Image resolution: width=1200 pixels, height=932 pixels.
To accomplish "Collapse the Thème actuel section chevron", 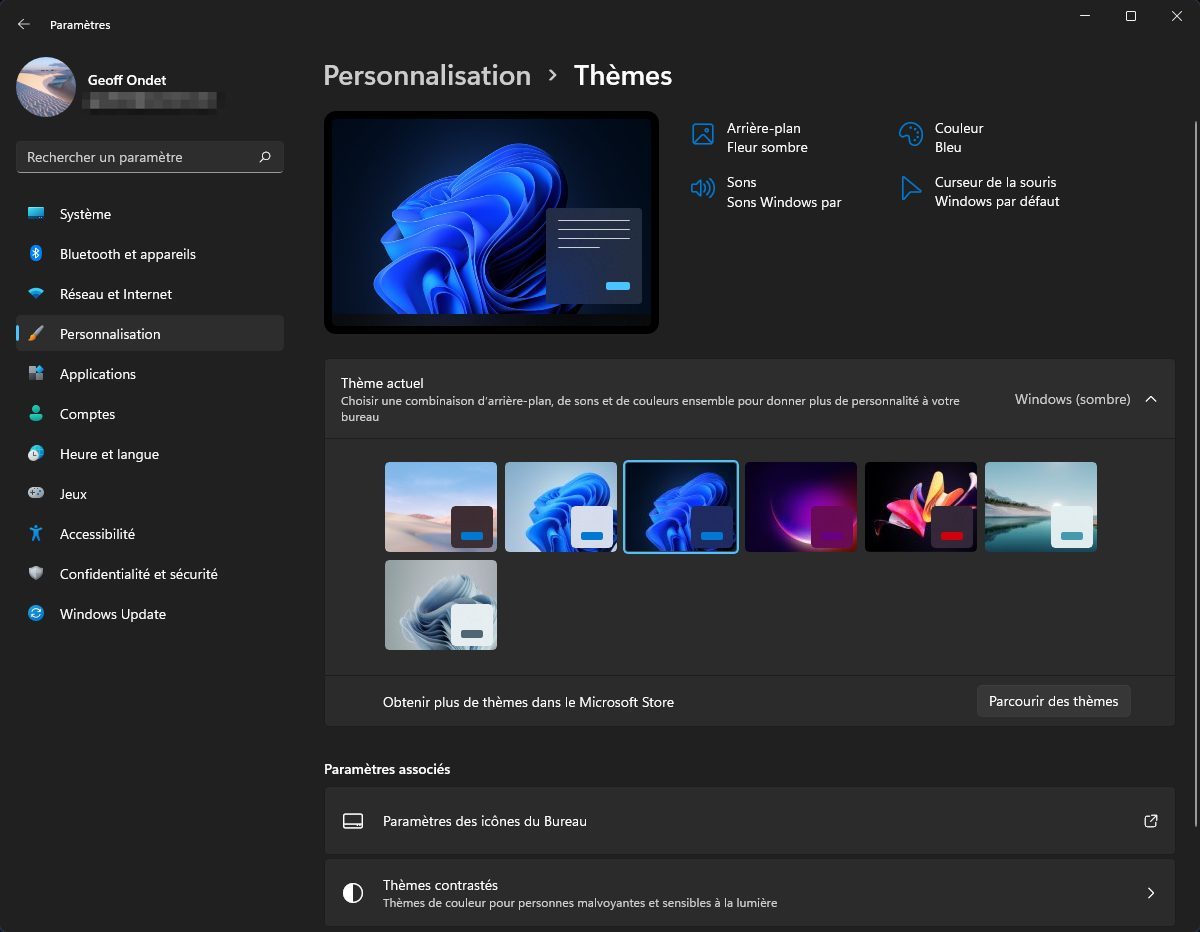I will pos(1151,399).
